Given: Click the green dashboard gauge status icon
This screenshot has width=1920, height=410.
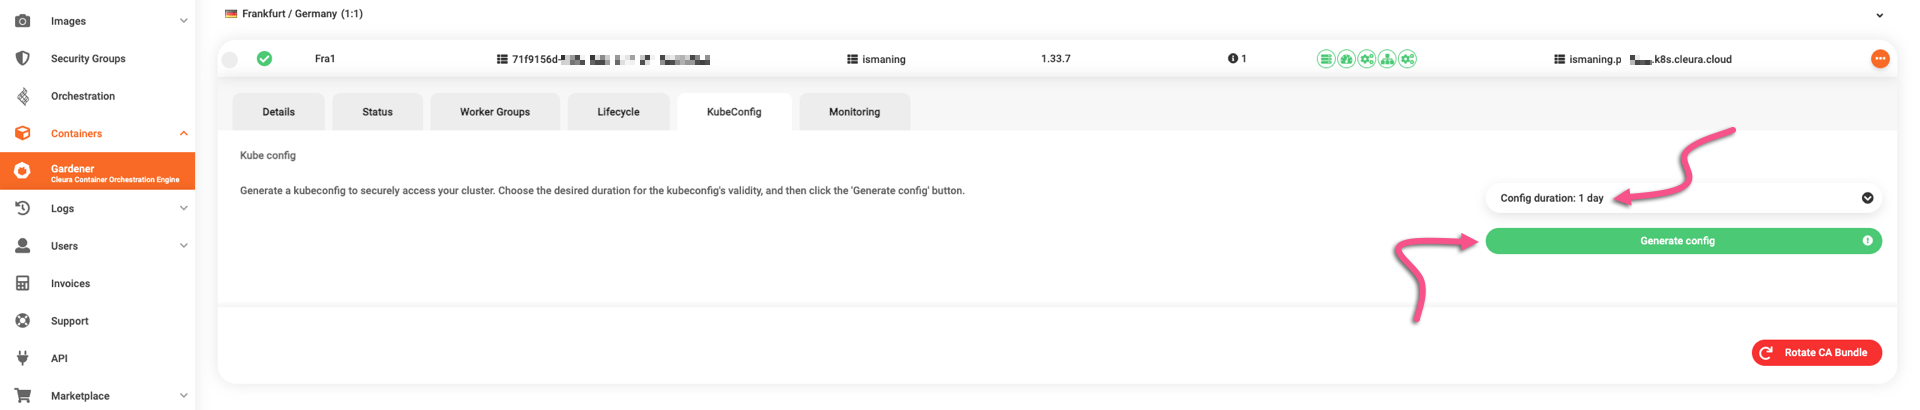Looking at the screenshot, I should (1346, 59).
